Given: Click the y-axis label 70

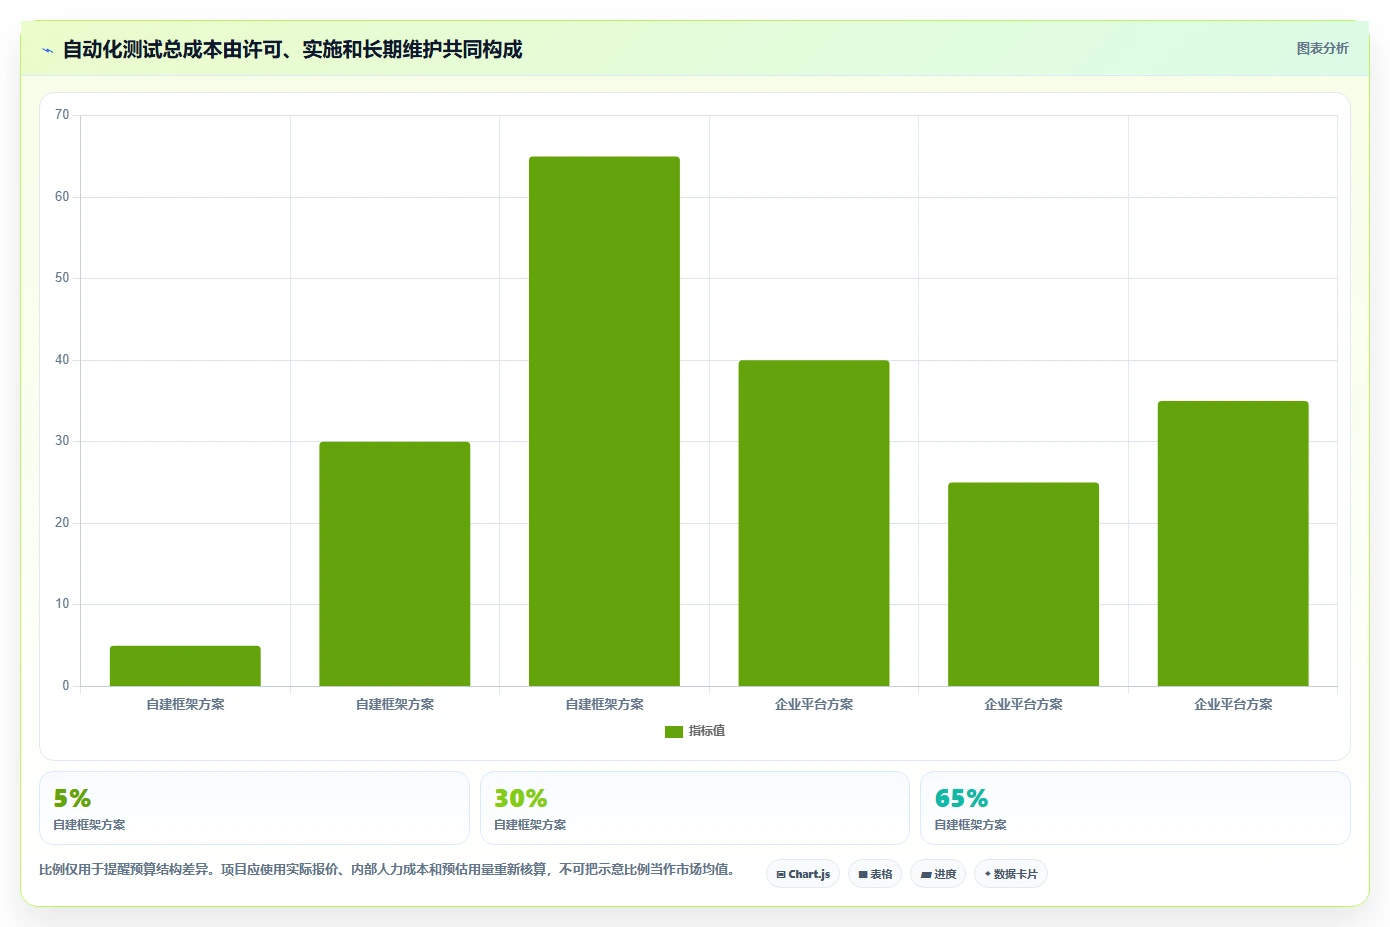Looking at the screenshot, I should 62,115.
